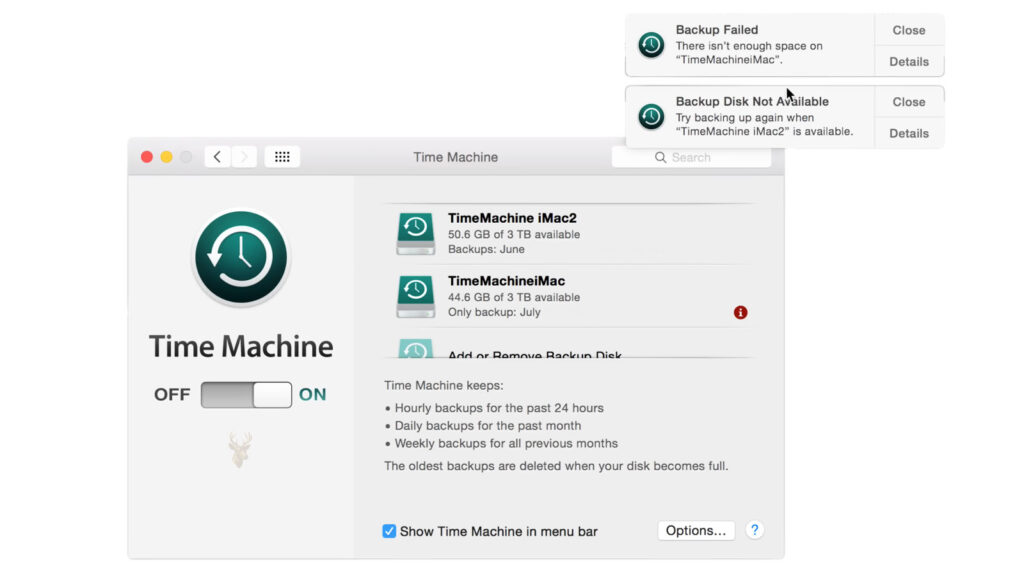Screen dimensions: 1024x576
Task: Click '44.6 GB of 3 TB available' text
Action: click(514, 297)
